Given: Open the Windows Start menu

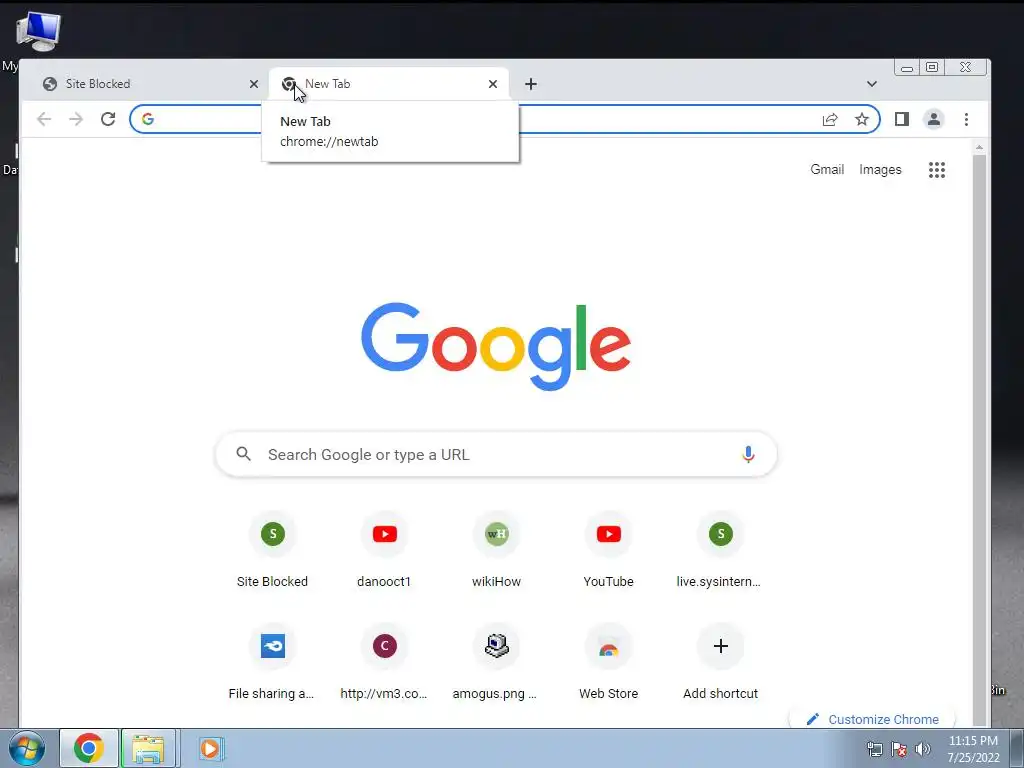Looking at the screenshot, I should pos(27,748).
